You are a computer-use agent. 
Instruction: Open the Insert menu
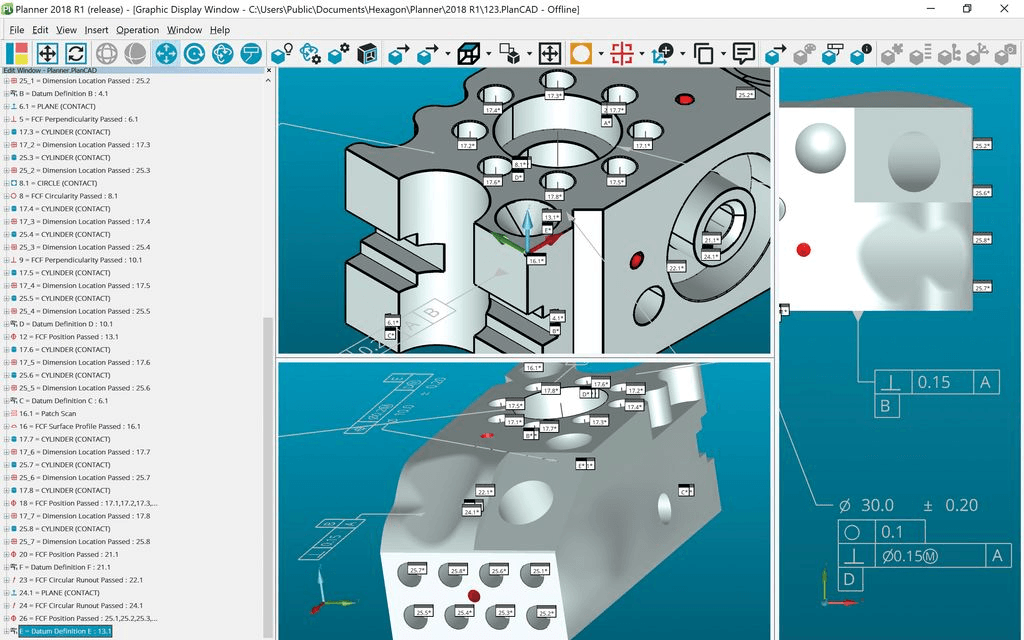[x=97, y=30]
